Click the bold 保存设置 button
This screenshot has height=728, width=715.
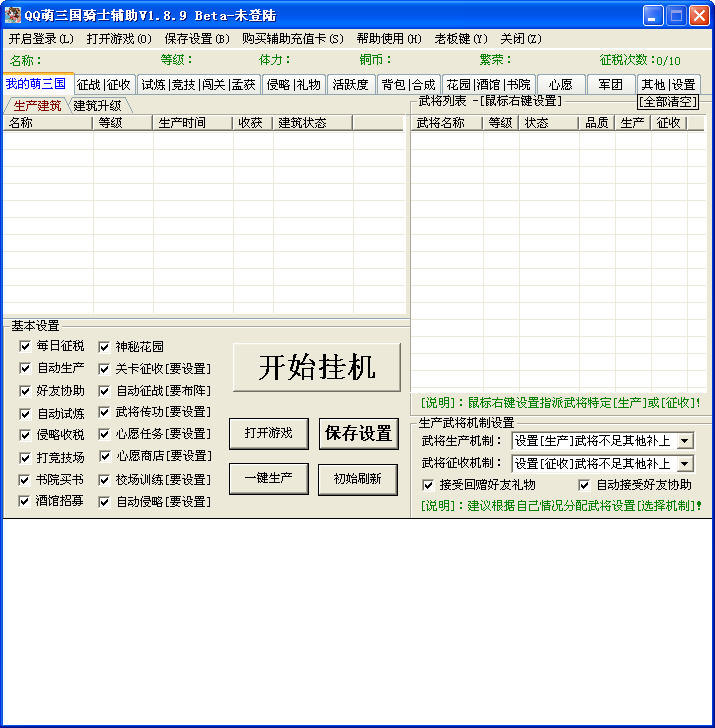[x=358, y=433]
